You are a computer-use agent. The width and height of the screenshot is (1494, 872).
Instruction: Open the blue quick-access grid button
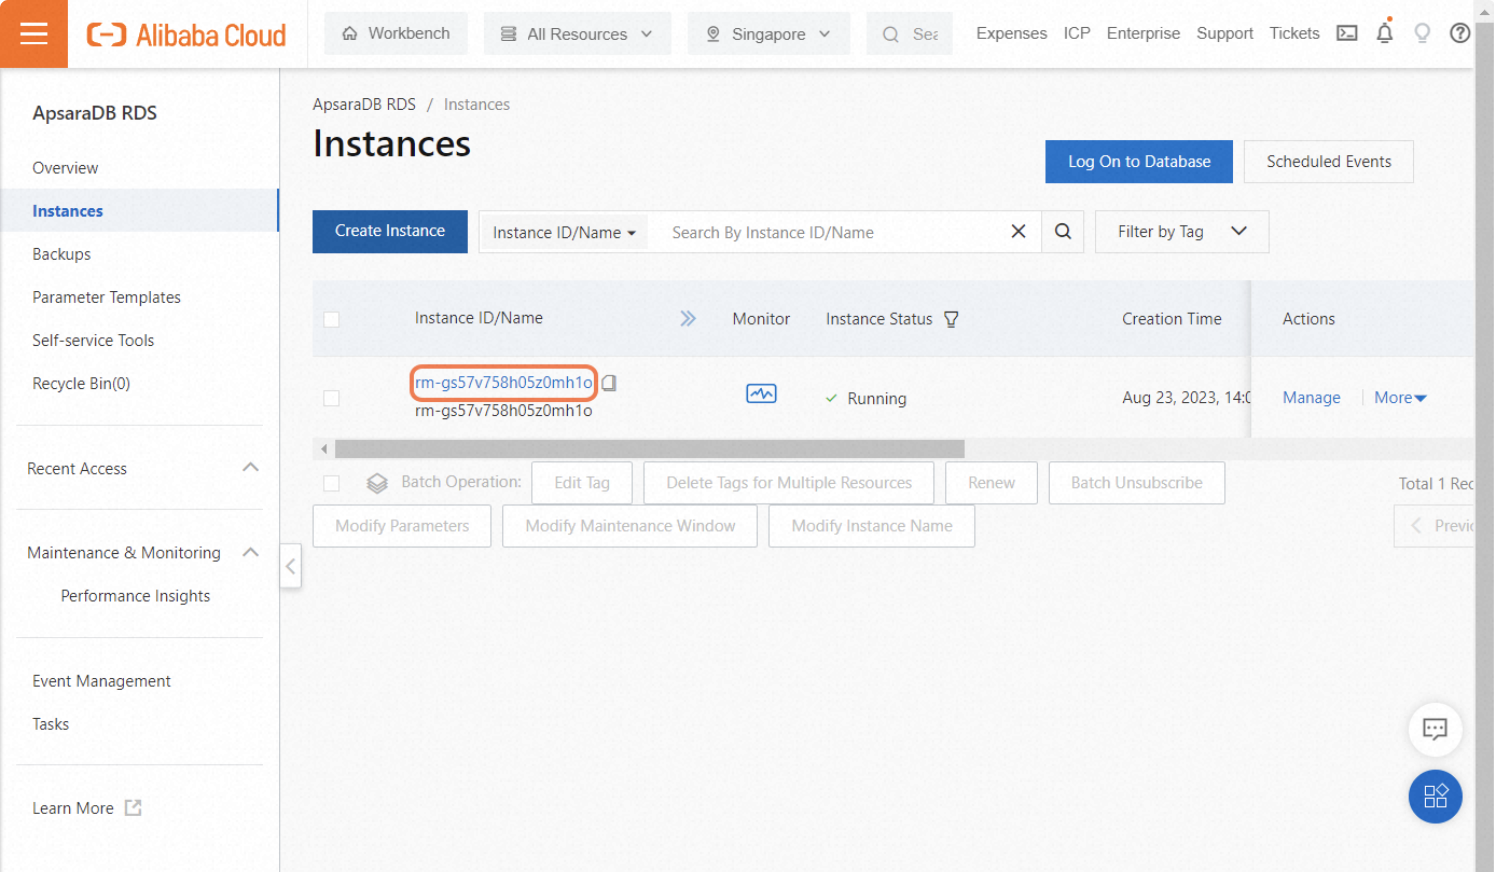pyautogui.click(x=1435, y=796)
